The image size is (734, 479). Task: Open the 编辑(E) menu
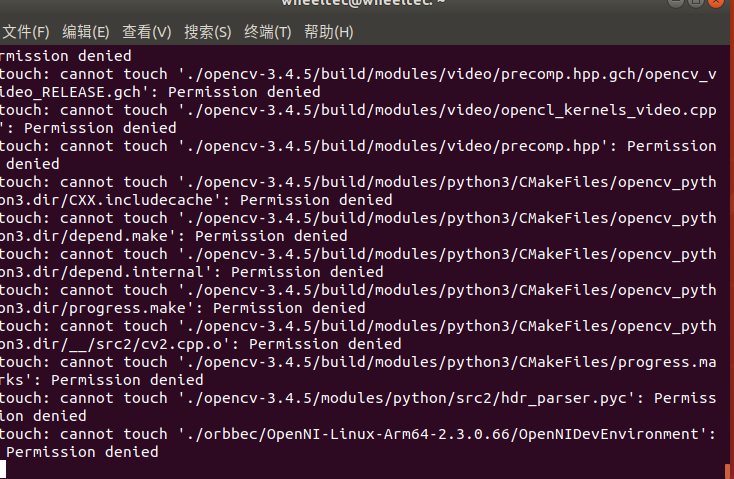[86, 32]
